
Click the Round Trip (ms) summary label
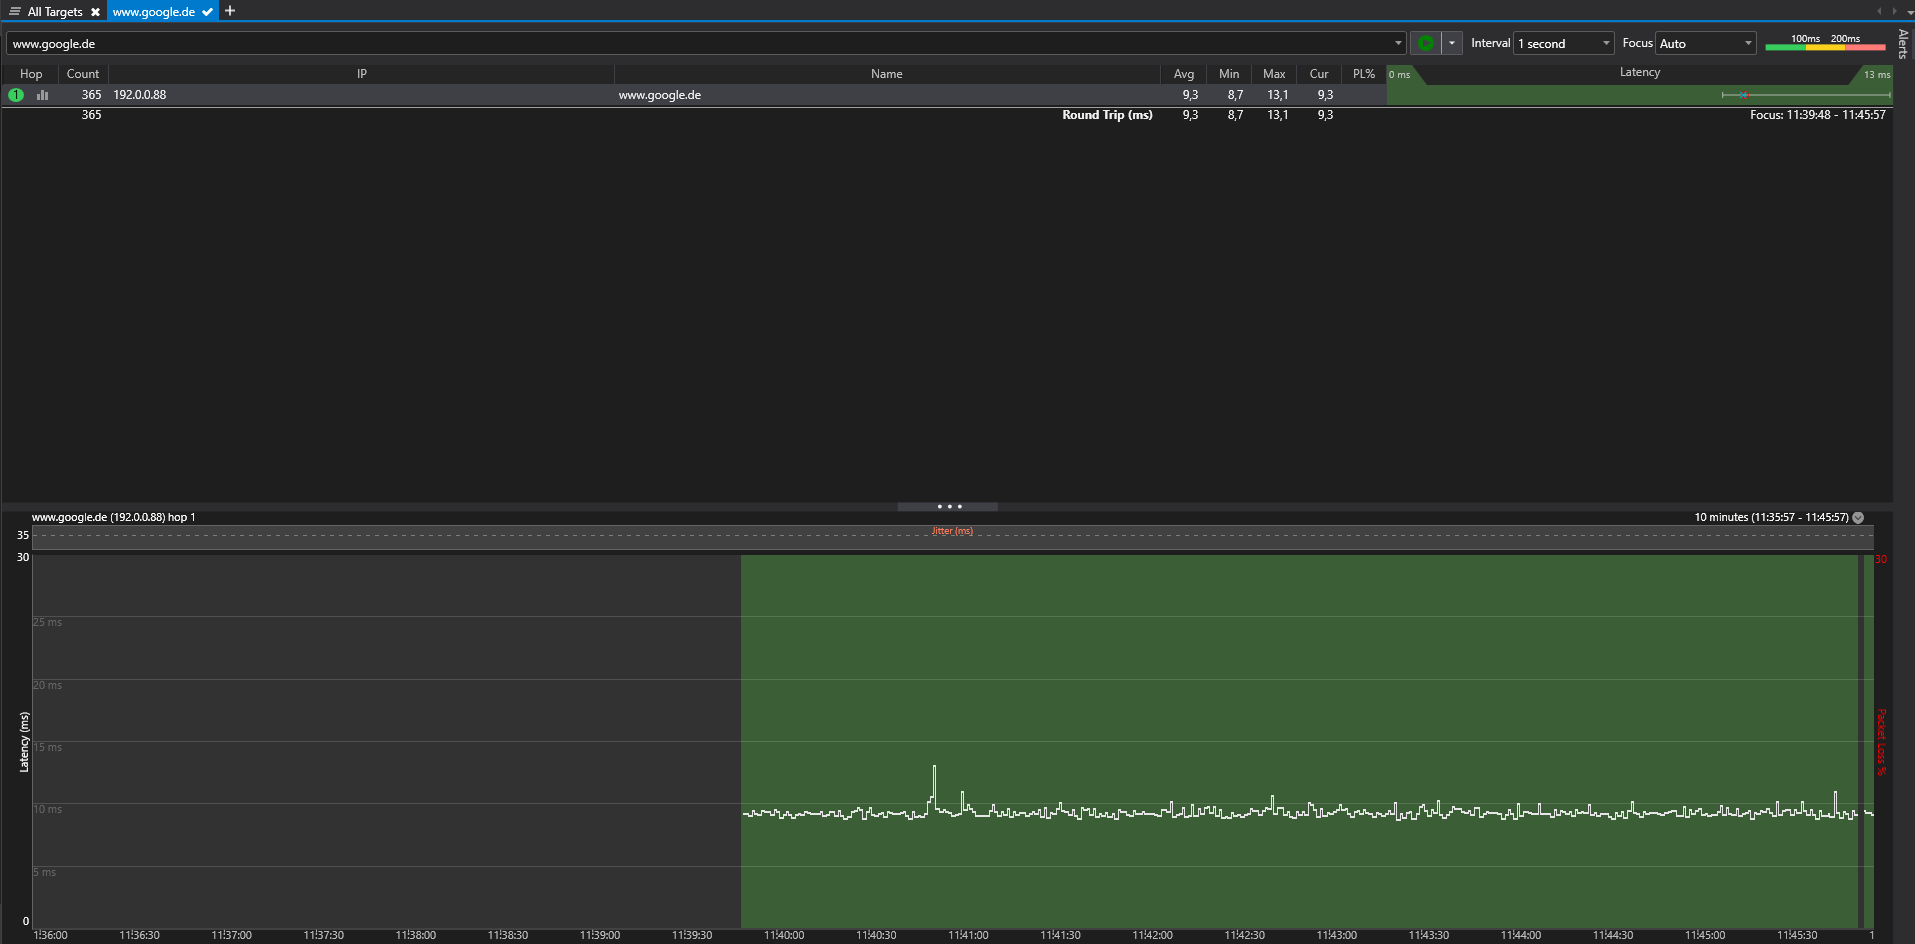coord(1107,115)
